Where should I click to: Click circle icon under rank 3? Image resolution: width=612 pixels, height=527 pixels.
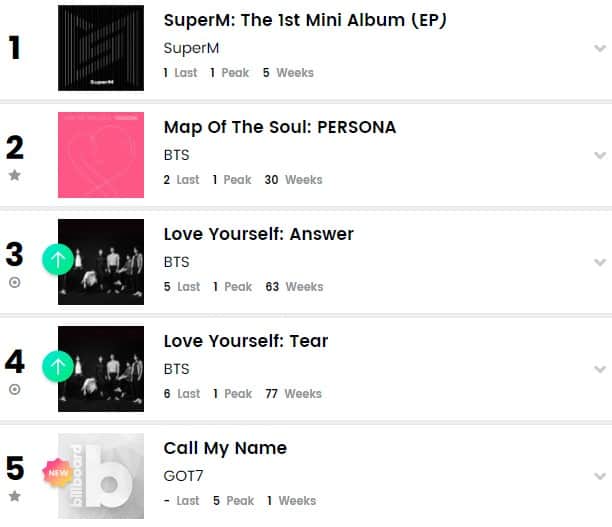15,282
